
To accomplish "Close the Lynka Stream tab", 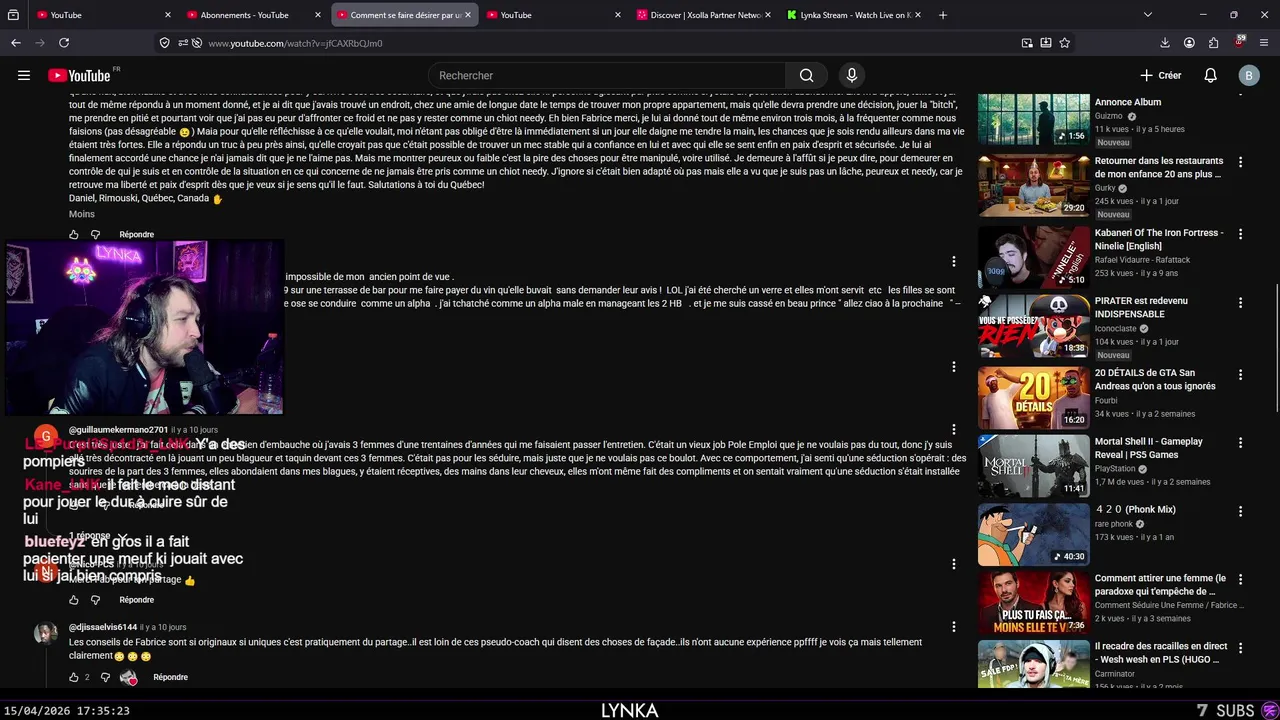I will [x=918, y=15].
